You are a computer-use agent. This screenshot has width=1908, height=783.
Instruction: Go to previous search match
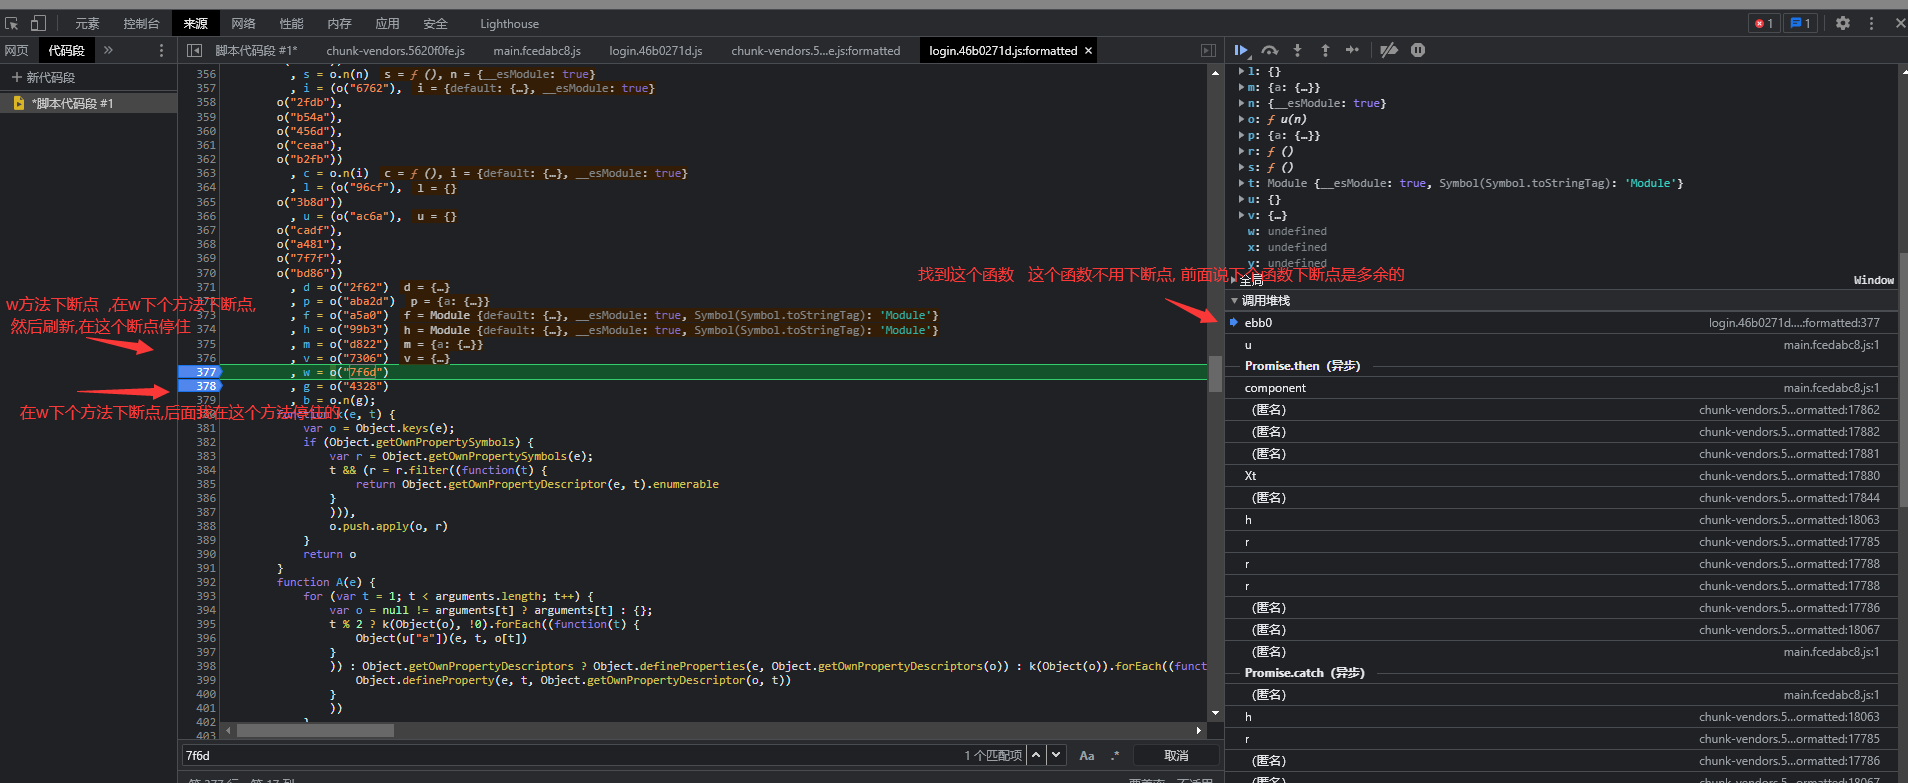pos(1036,755)
